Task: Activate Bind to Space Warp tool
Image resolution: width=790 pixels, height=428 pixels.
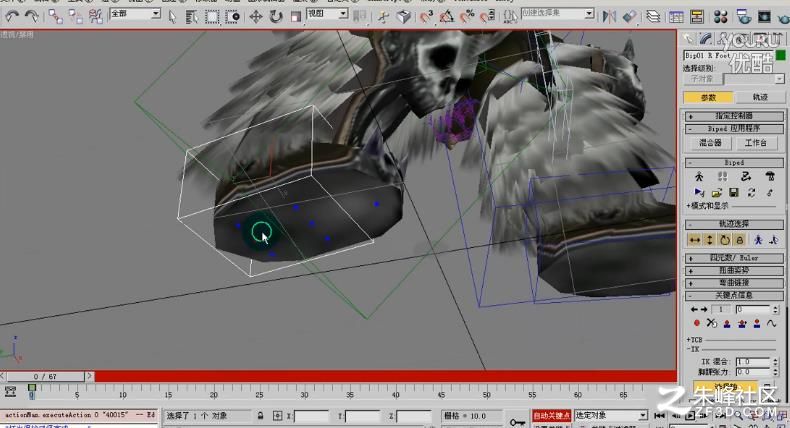Action: coord(96,17)
